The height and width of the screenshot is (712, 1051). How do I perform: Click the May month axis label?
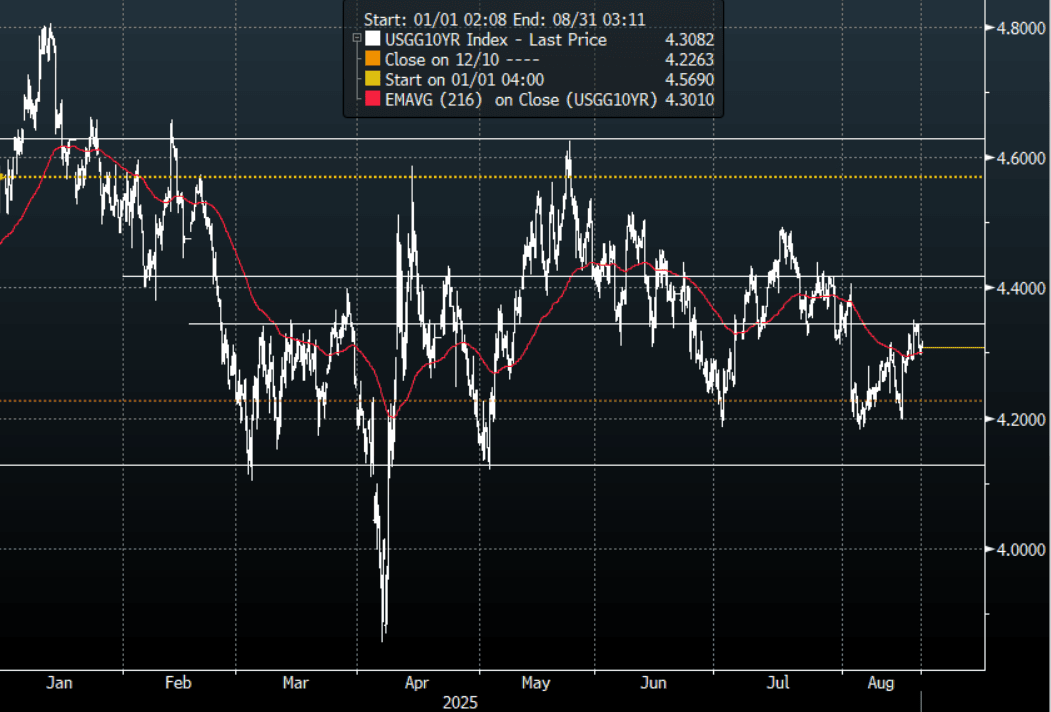pyautogui.click(x=536, y=683)
